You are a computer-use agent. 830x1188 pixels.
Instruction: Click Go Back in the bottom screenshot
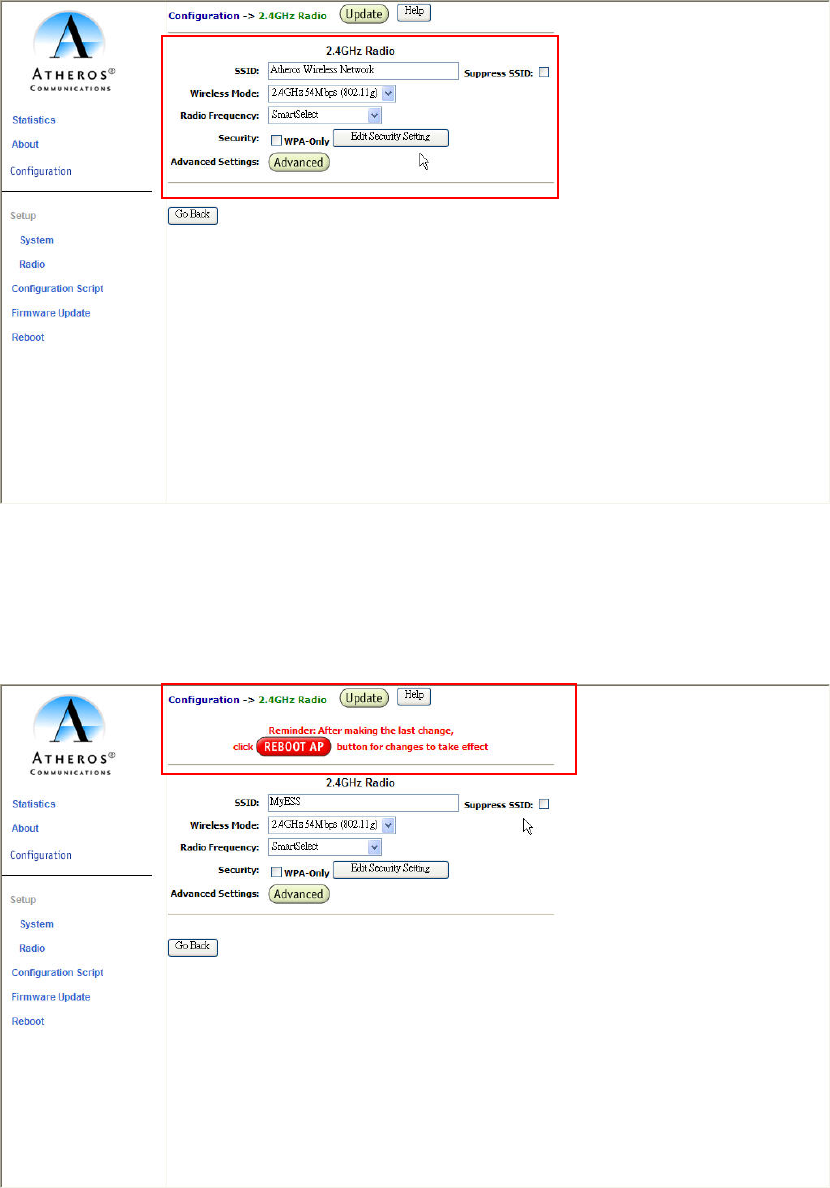pyautogui.click(x=193, y=948)
